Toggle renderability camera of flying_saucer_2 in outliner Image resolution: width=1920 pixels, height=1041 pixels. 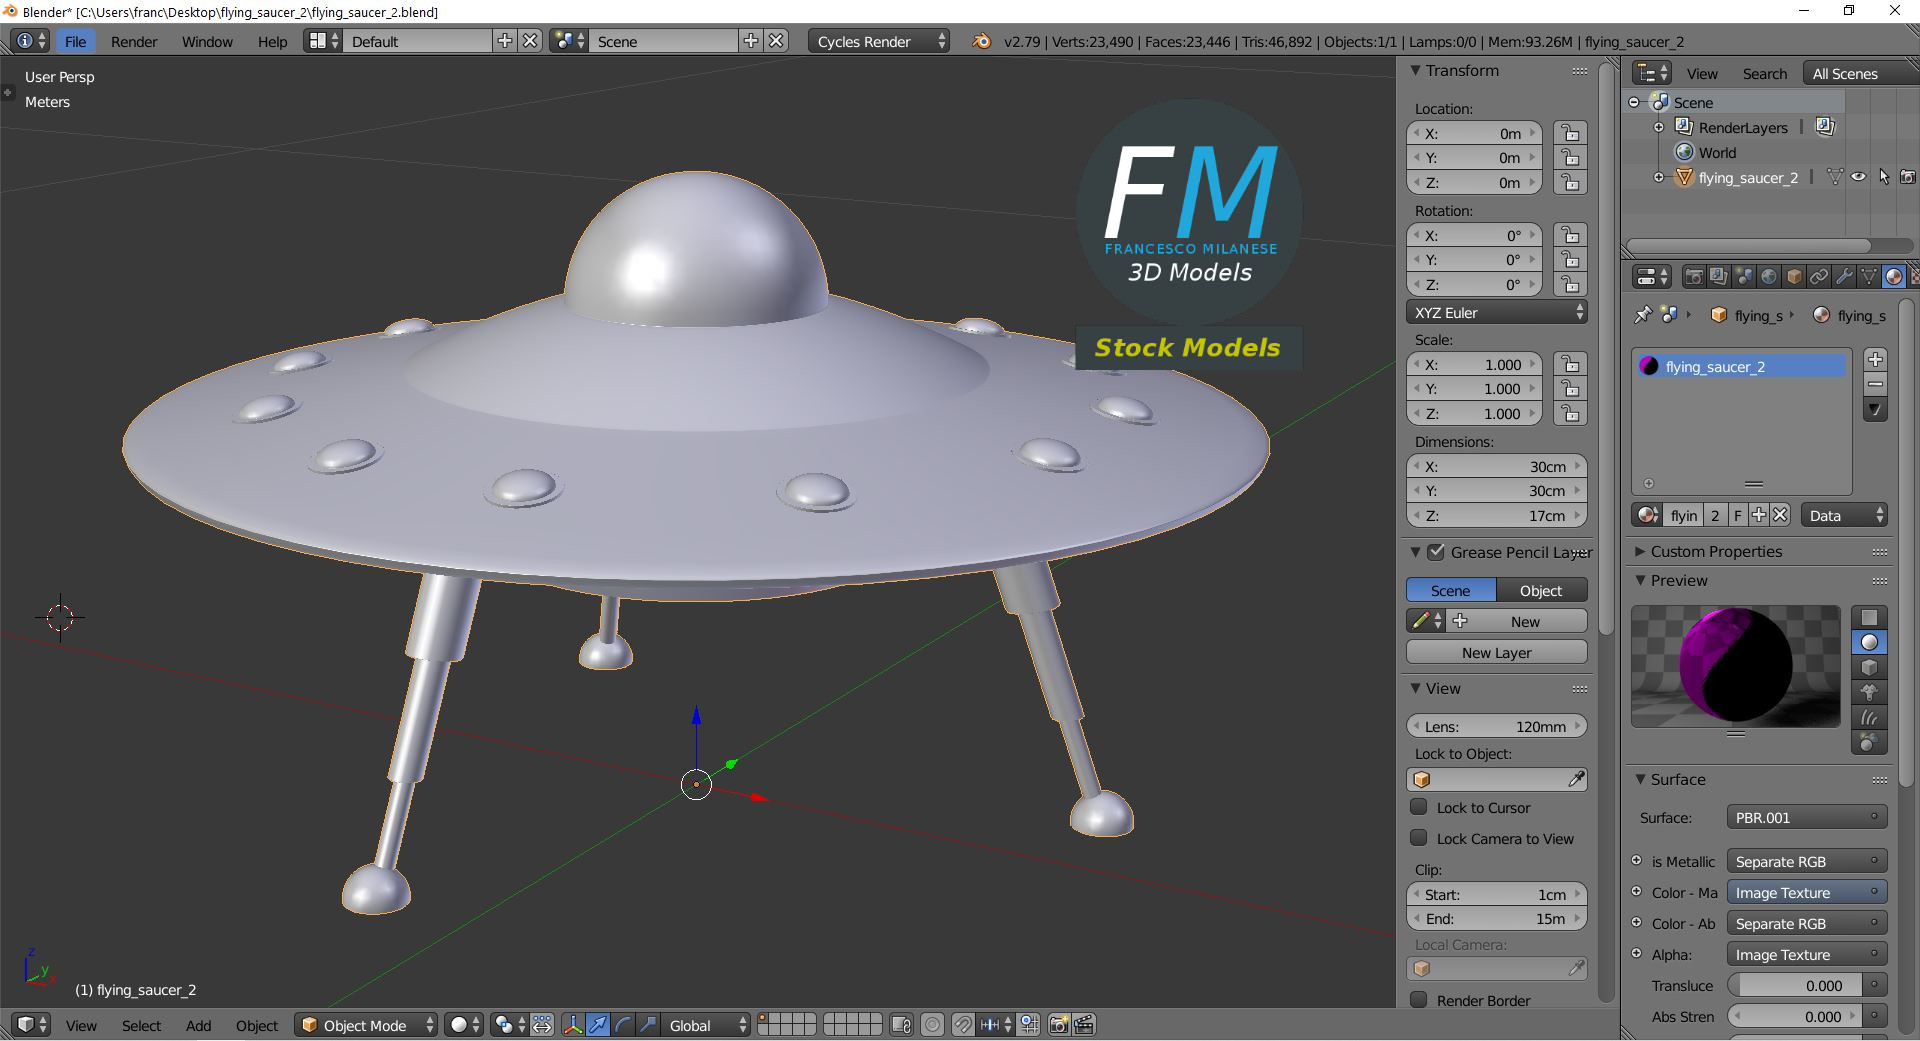point(1908,177)
